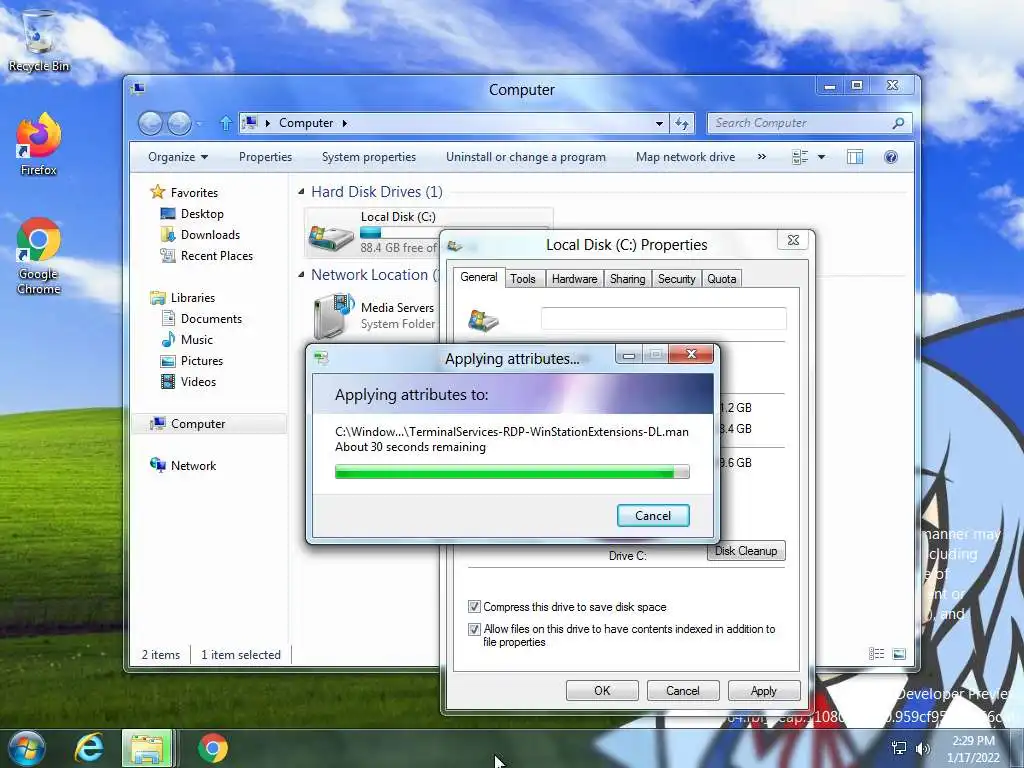The width and height of the screenshot is (1024, 768).
Task: Click the network tray icon
Action: (899, 748)
